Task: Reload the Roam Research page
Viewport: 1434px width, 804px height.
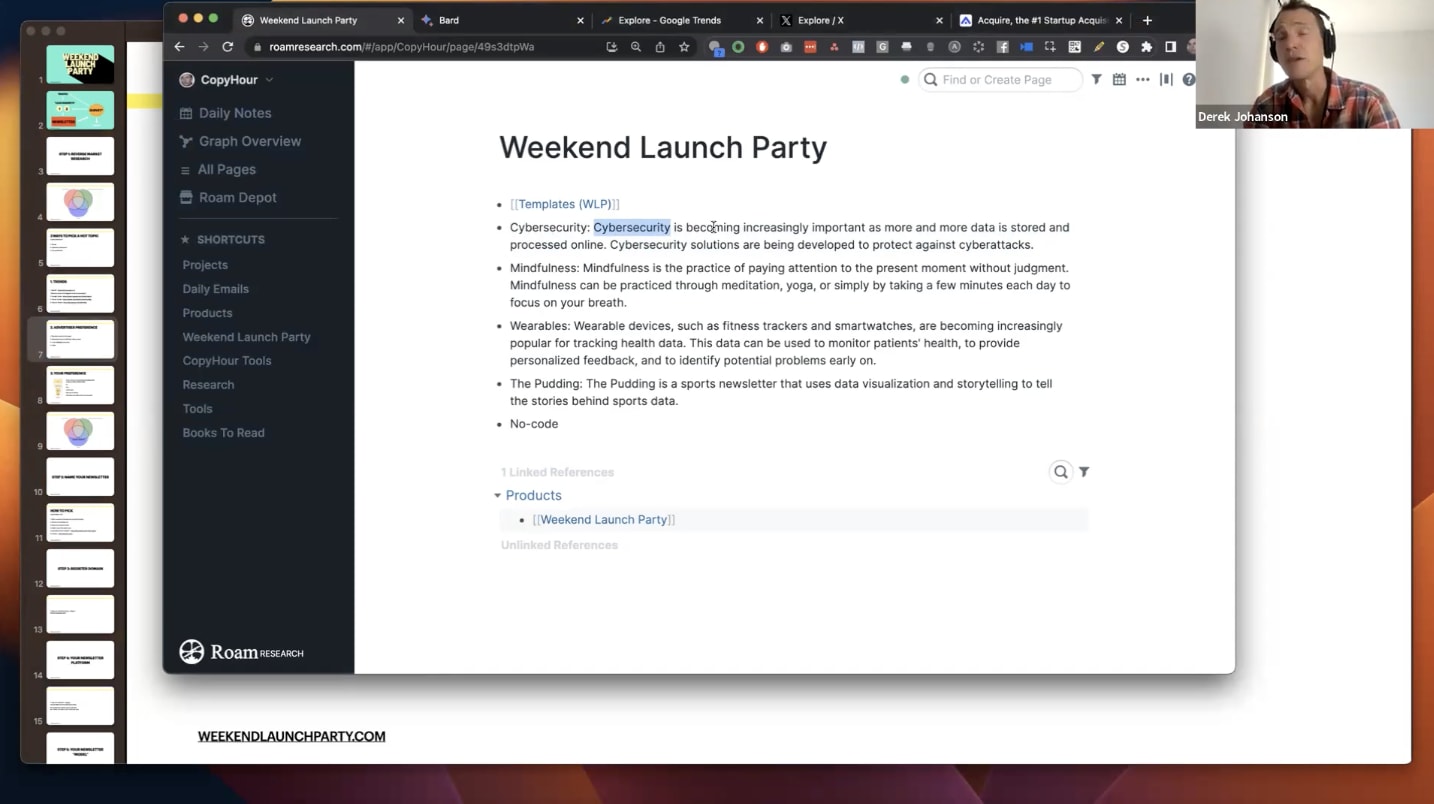Action: [227, 47]
